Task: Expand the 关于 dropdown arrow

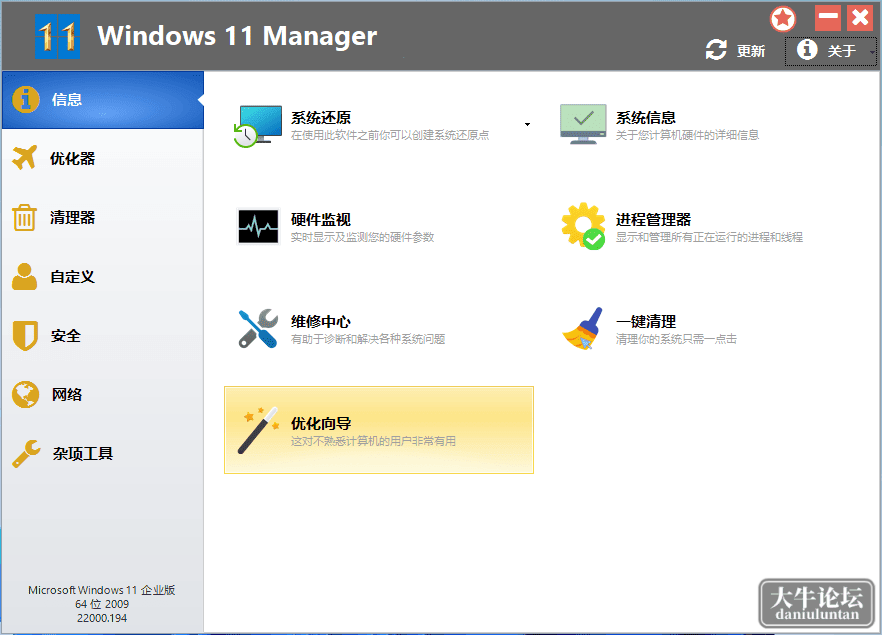Action: point(871,52)
